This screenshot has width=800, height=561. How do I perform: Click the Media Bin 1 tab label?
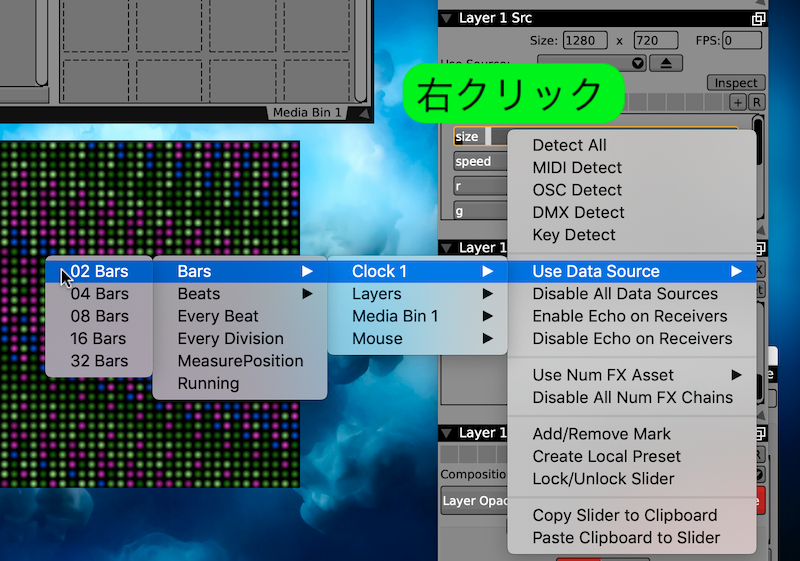[x=307, y=113]
